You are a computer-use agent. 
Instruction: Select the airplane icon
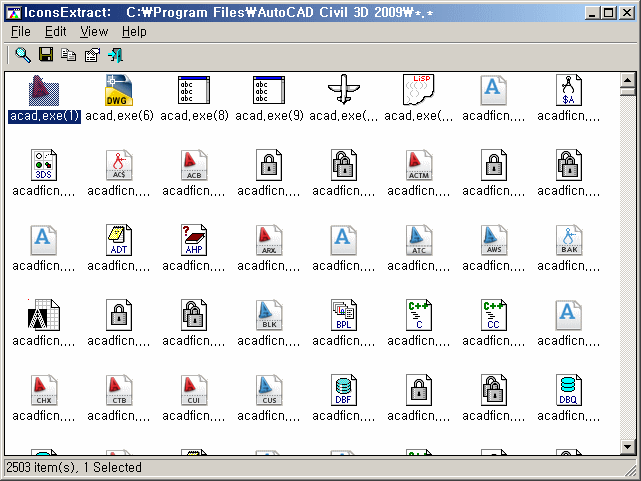point(344,89)
